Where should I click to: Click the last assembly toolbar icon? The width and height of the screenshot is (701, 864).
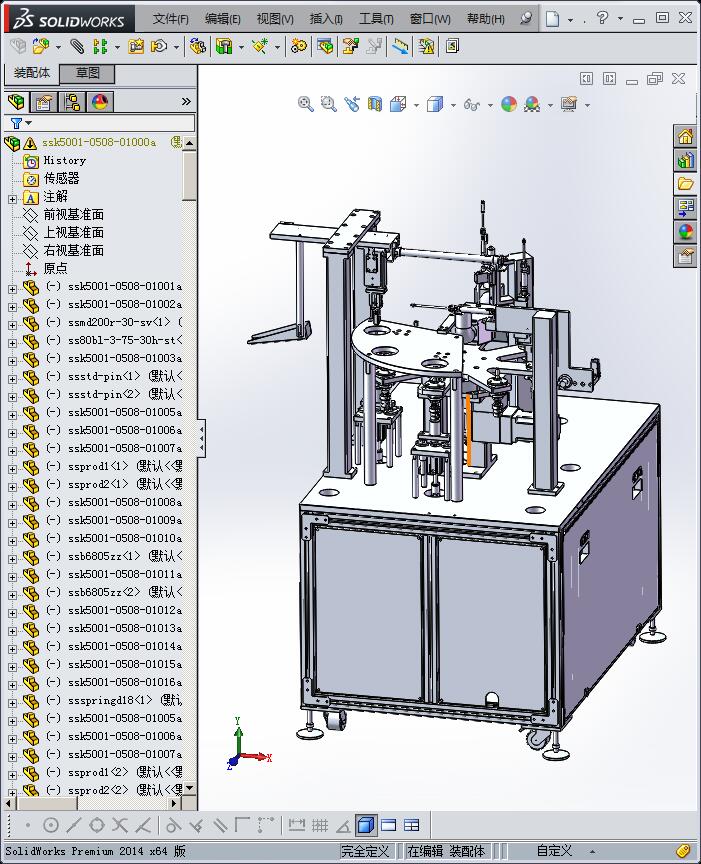(x=452, y=46)
